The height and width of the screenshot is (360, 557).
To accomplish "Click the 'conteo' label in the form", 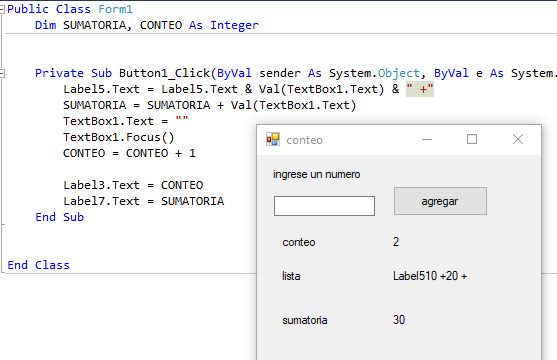I will coord(299,242).
